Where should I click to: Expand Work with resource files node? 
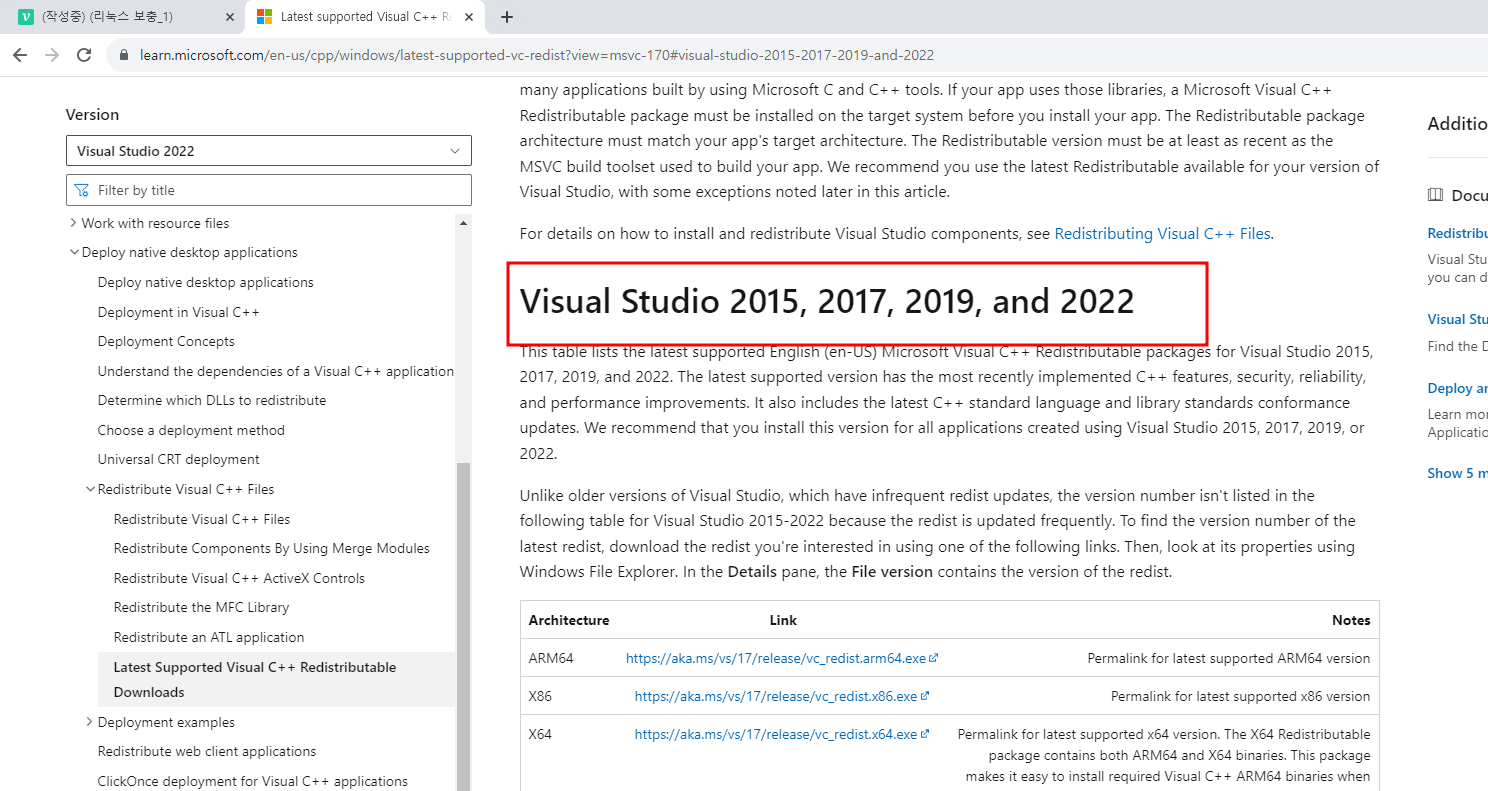tap(74, 223)
